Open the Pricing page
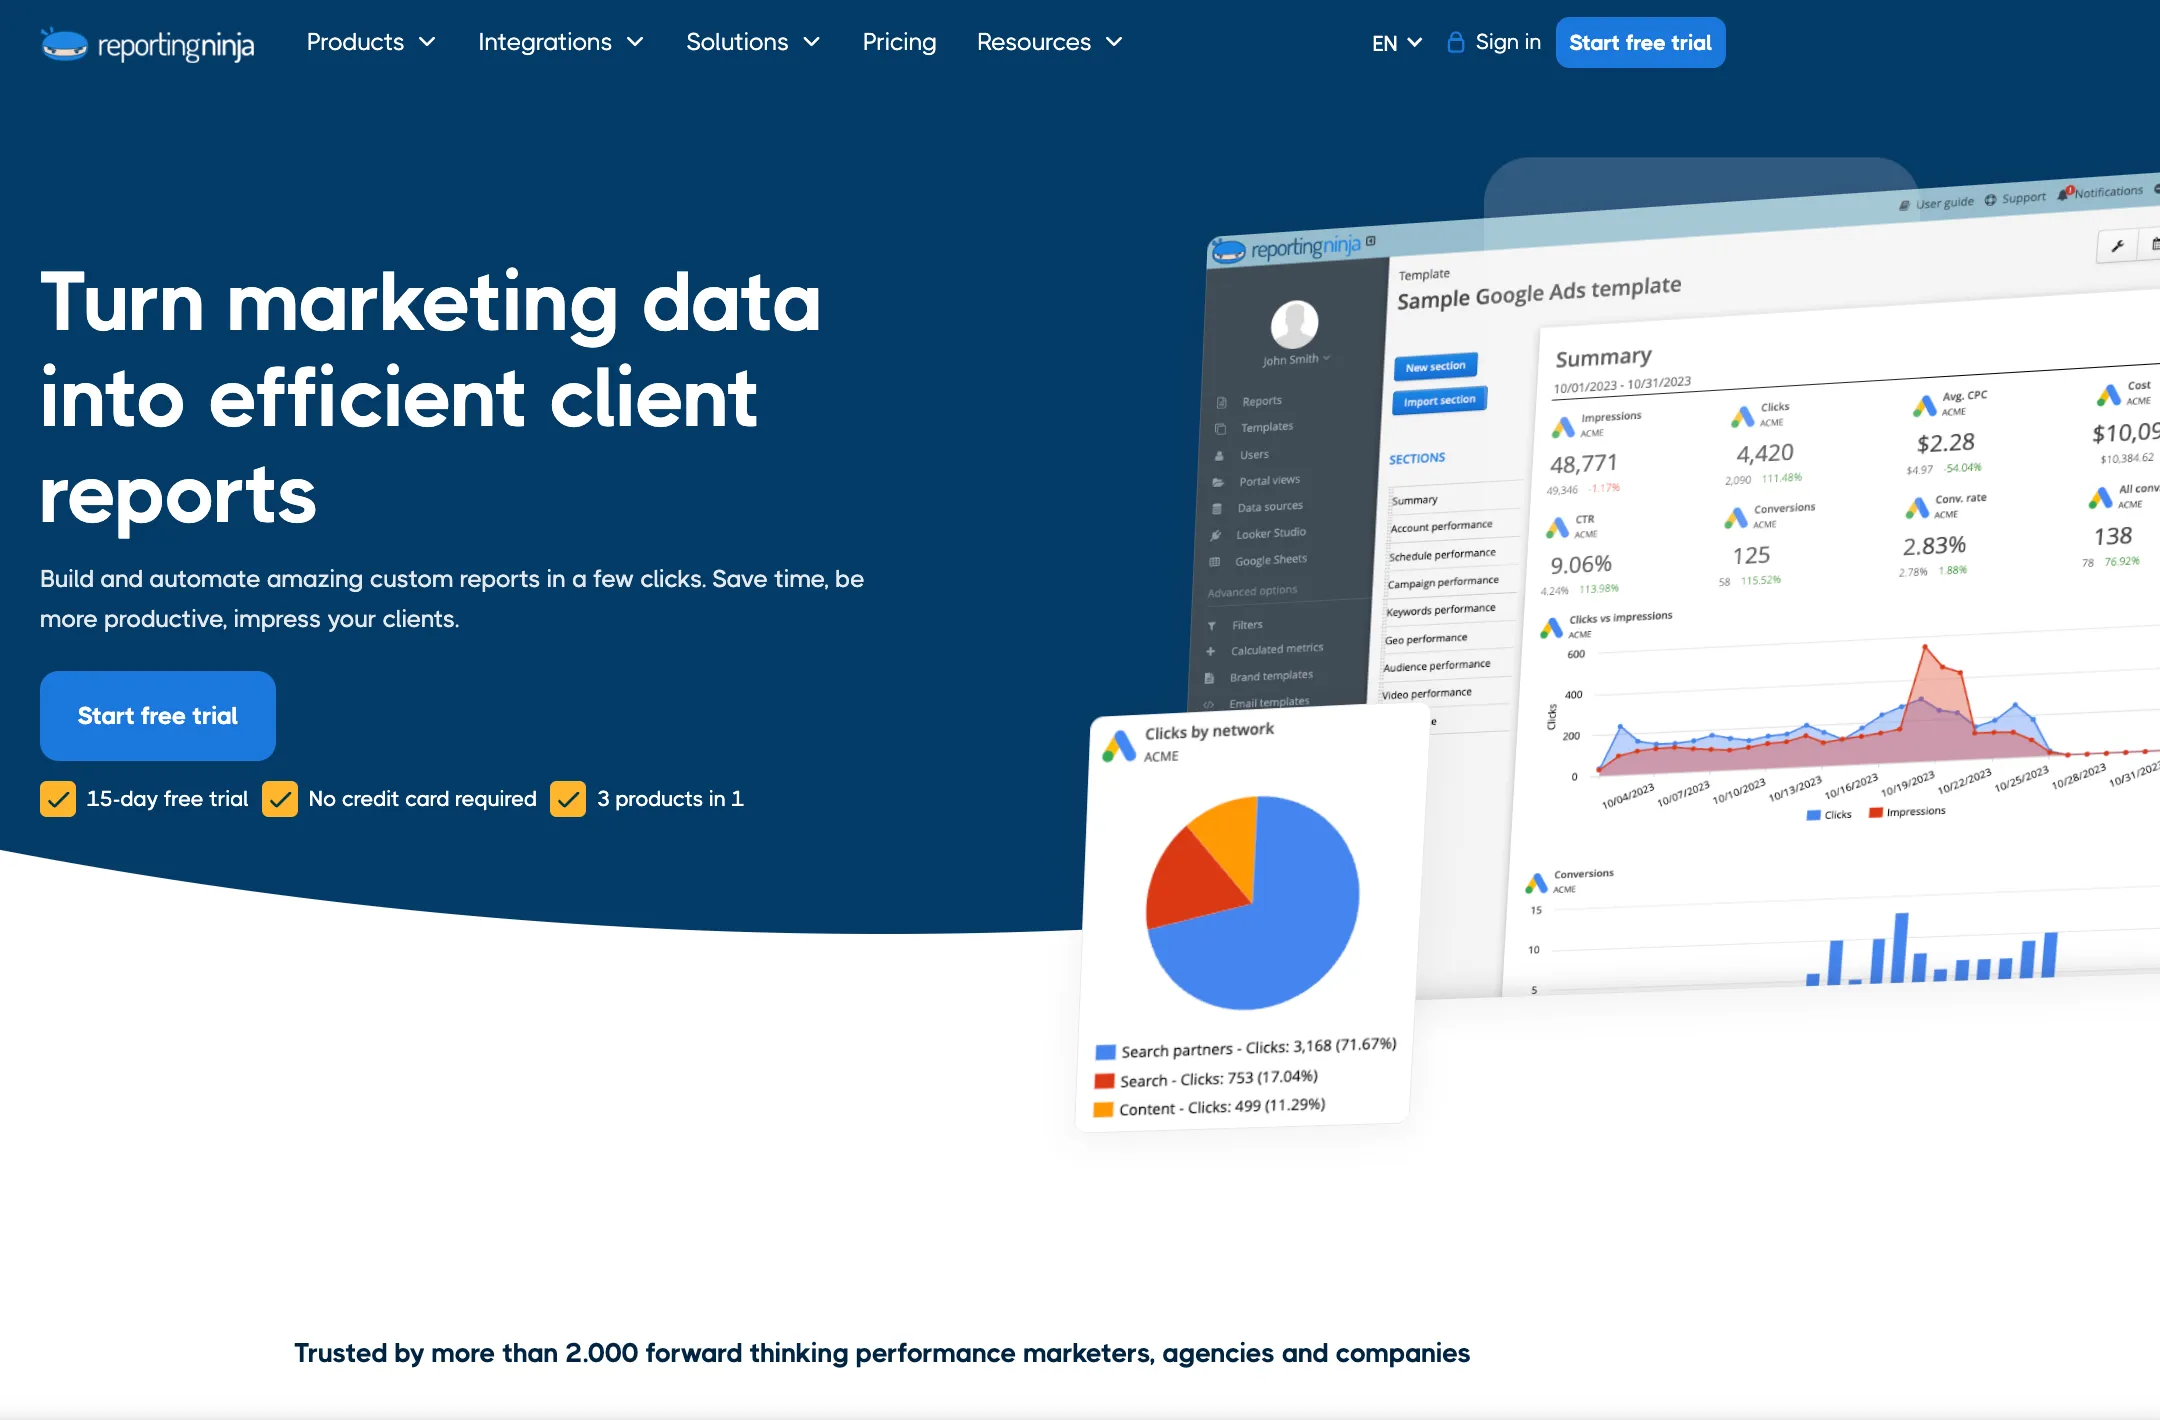Viewport: 2160px width, 1420px height. pyautogui.click(x=899, y=42)
